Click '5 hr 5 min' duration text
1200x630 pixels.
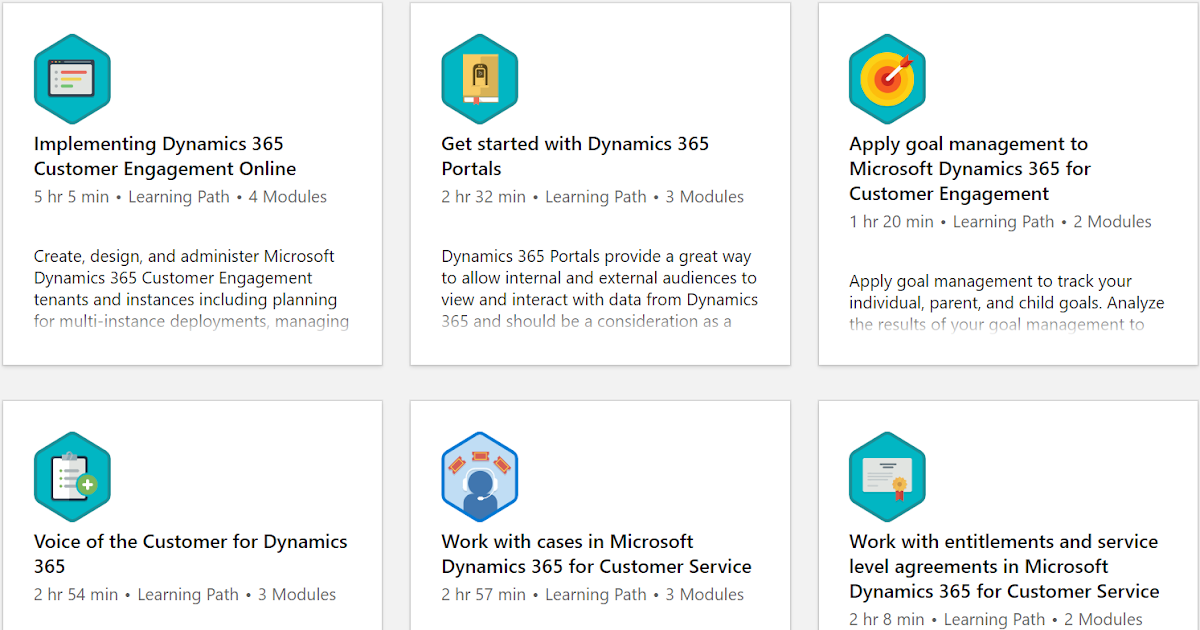click(71, 197)
